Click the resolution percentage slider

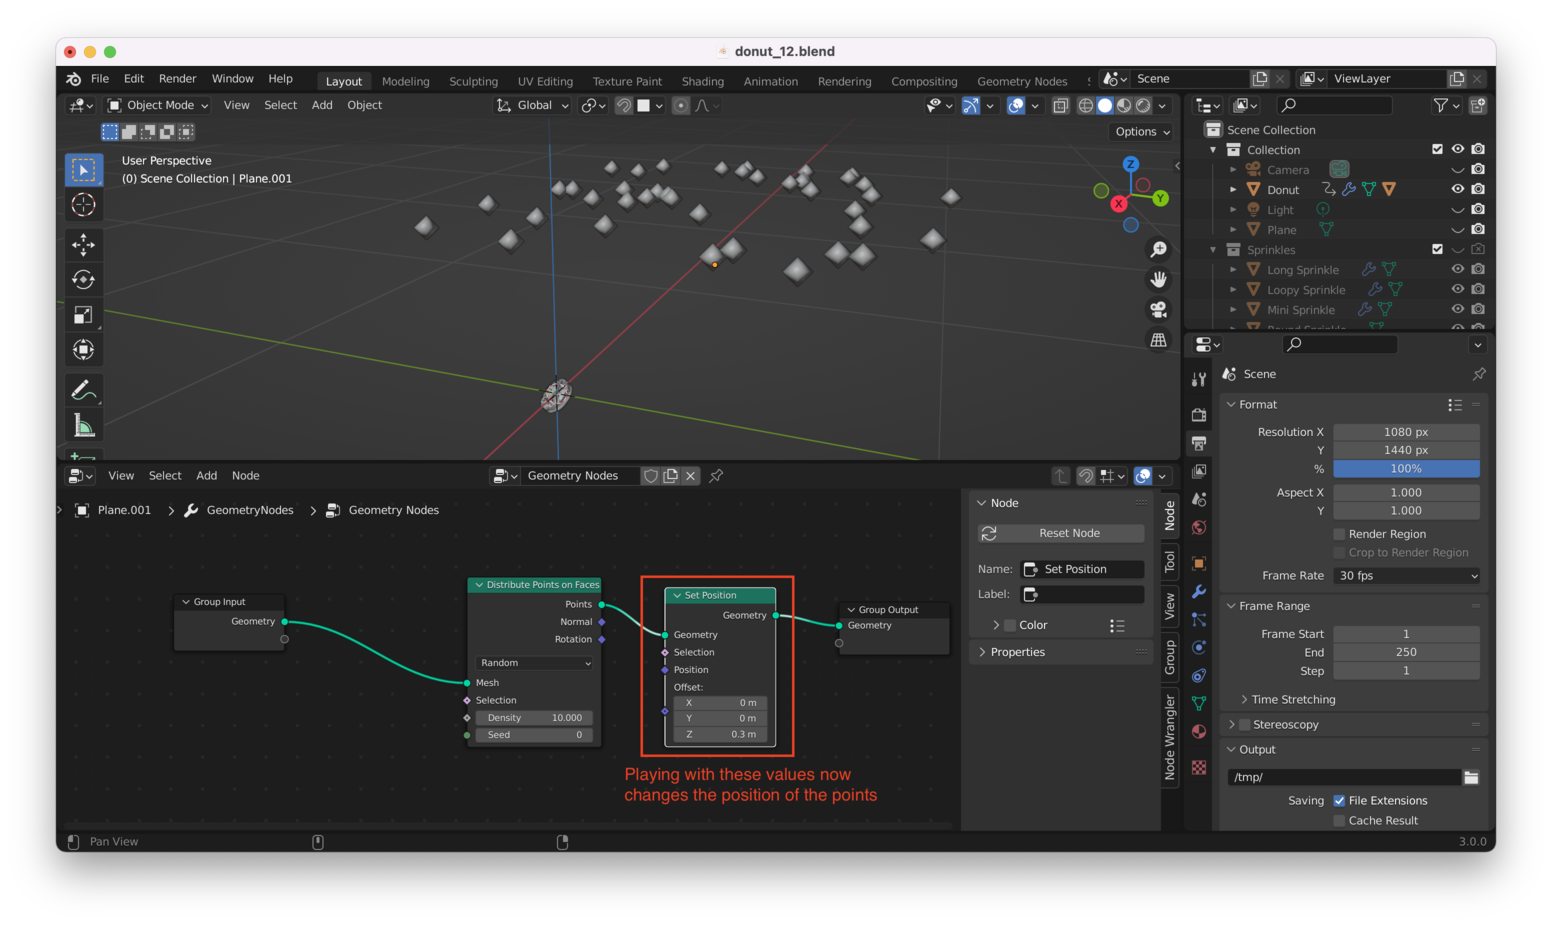[1406, 469]
